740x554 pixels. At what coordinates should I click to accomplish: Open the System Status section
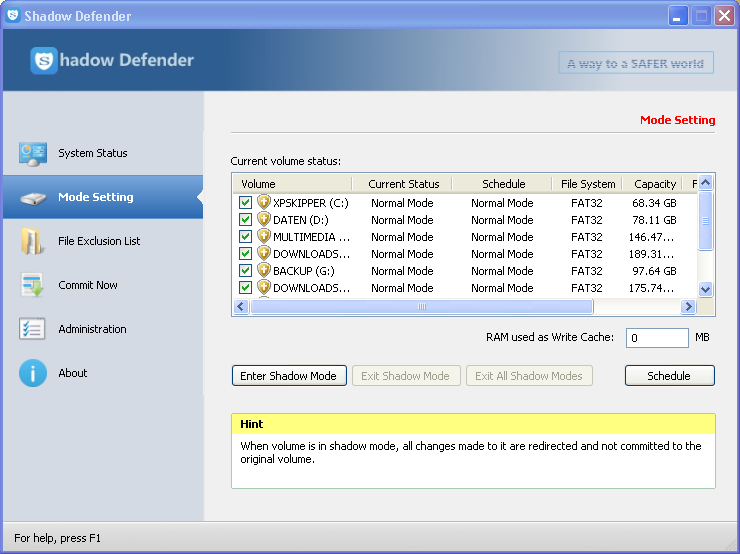tap(103, 153)
